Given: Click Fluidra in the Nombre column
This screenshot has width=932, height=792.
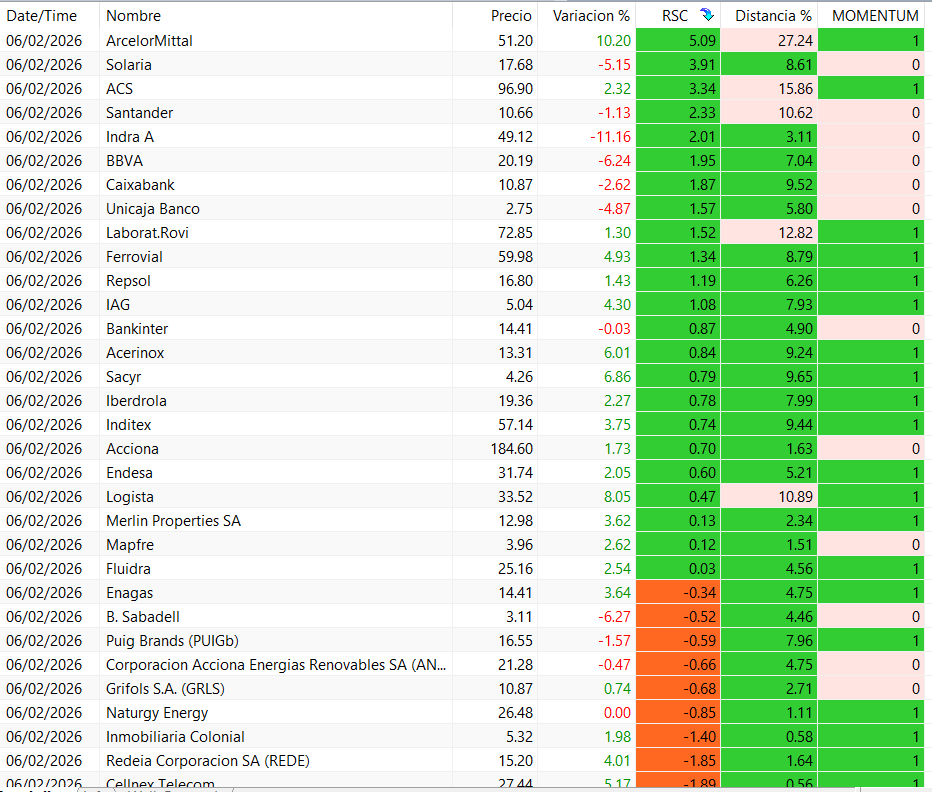Looking at the screenshot, I should pos(128,569).
